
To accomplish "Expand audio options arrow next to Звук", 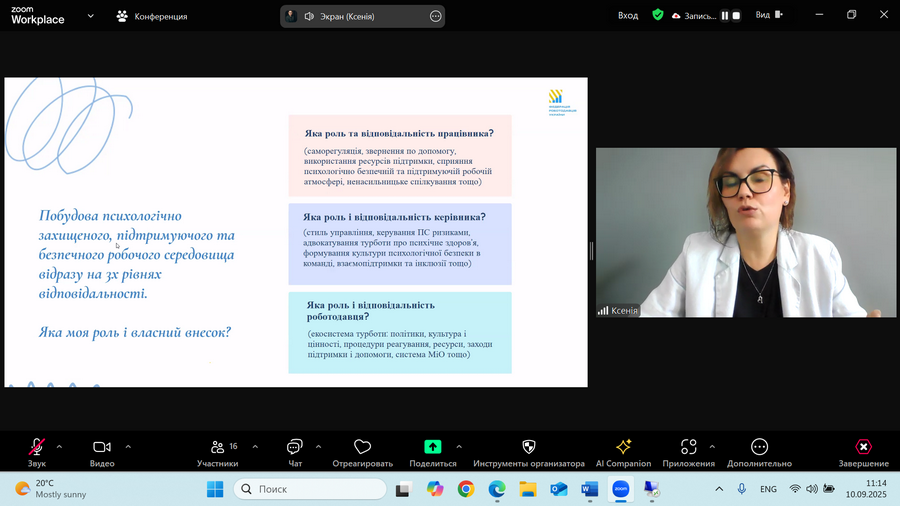I will (x=59, y=446).
